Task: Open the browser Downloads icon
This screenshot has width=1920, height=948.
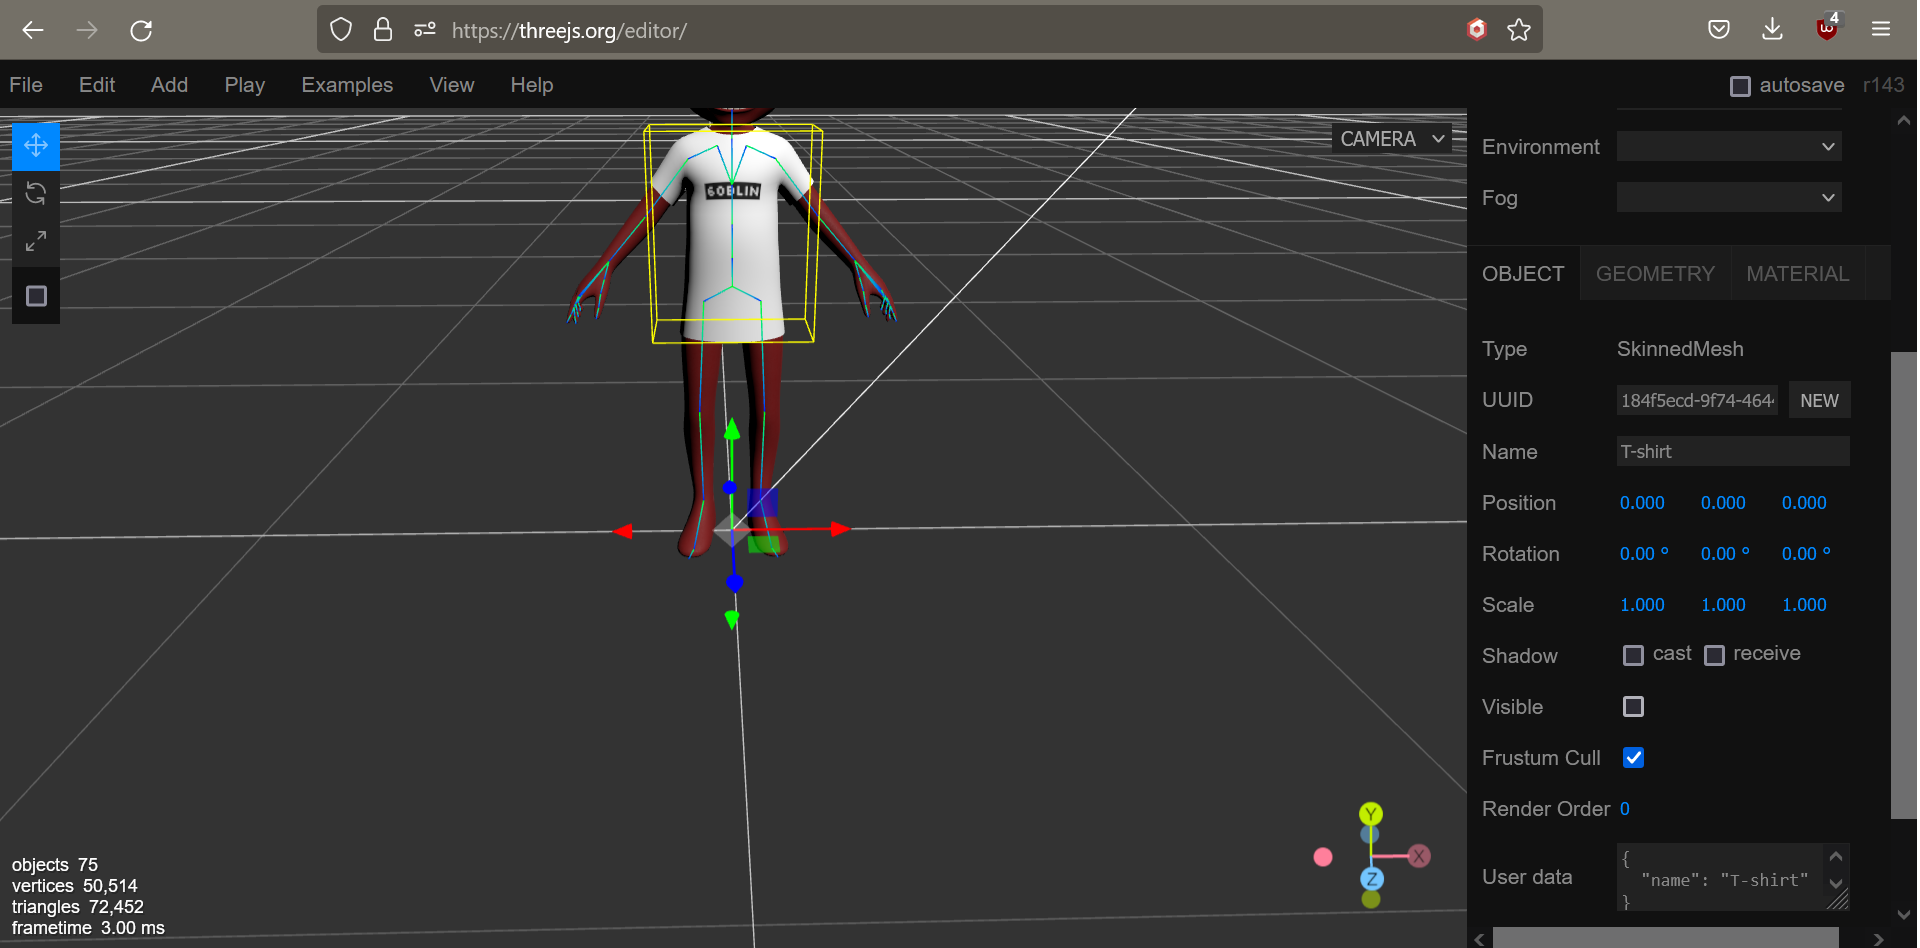Action: pos(1772,29)
